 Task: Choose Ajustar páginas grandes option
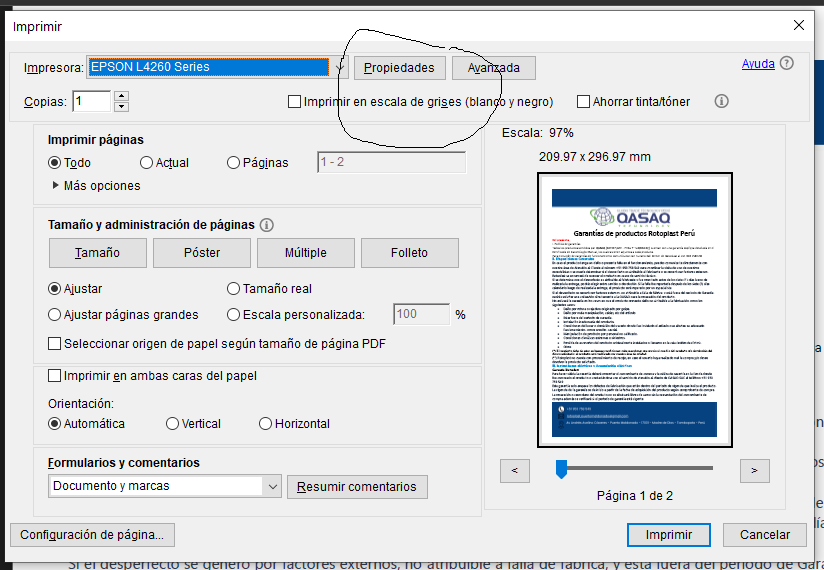(x=54, y=315)
